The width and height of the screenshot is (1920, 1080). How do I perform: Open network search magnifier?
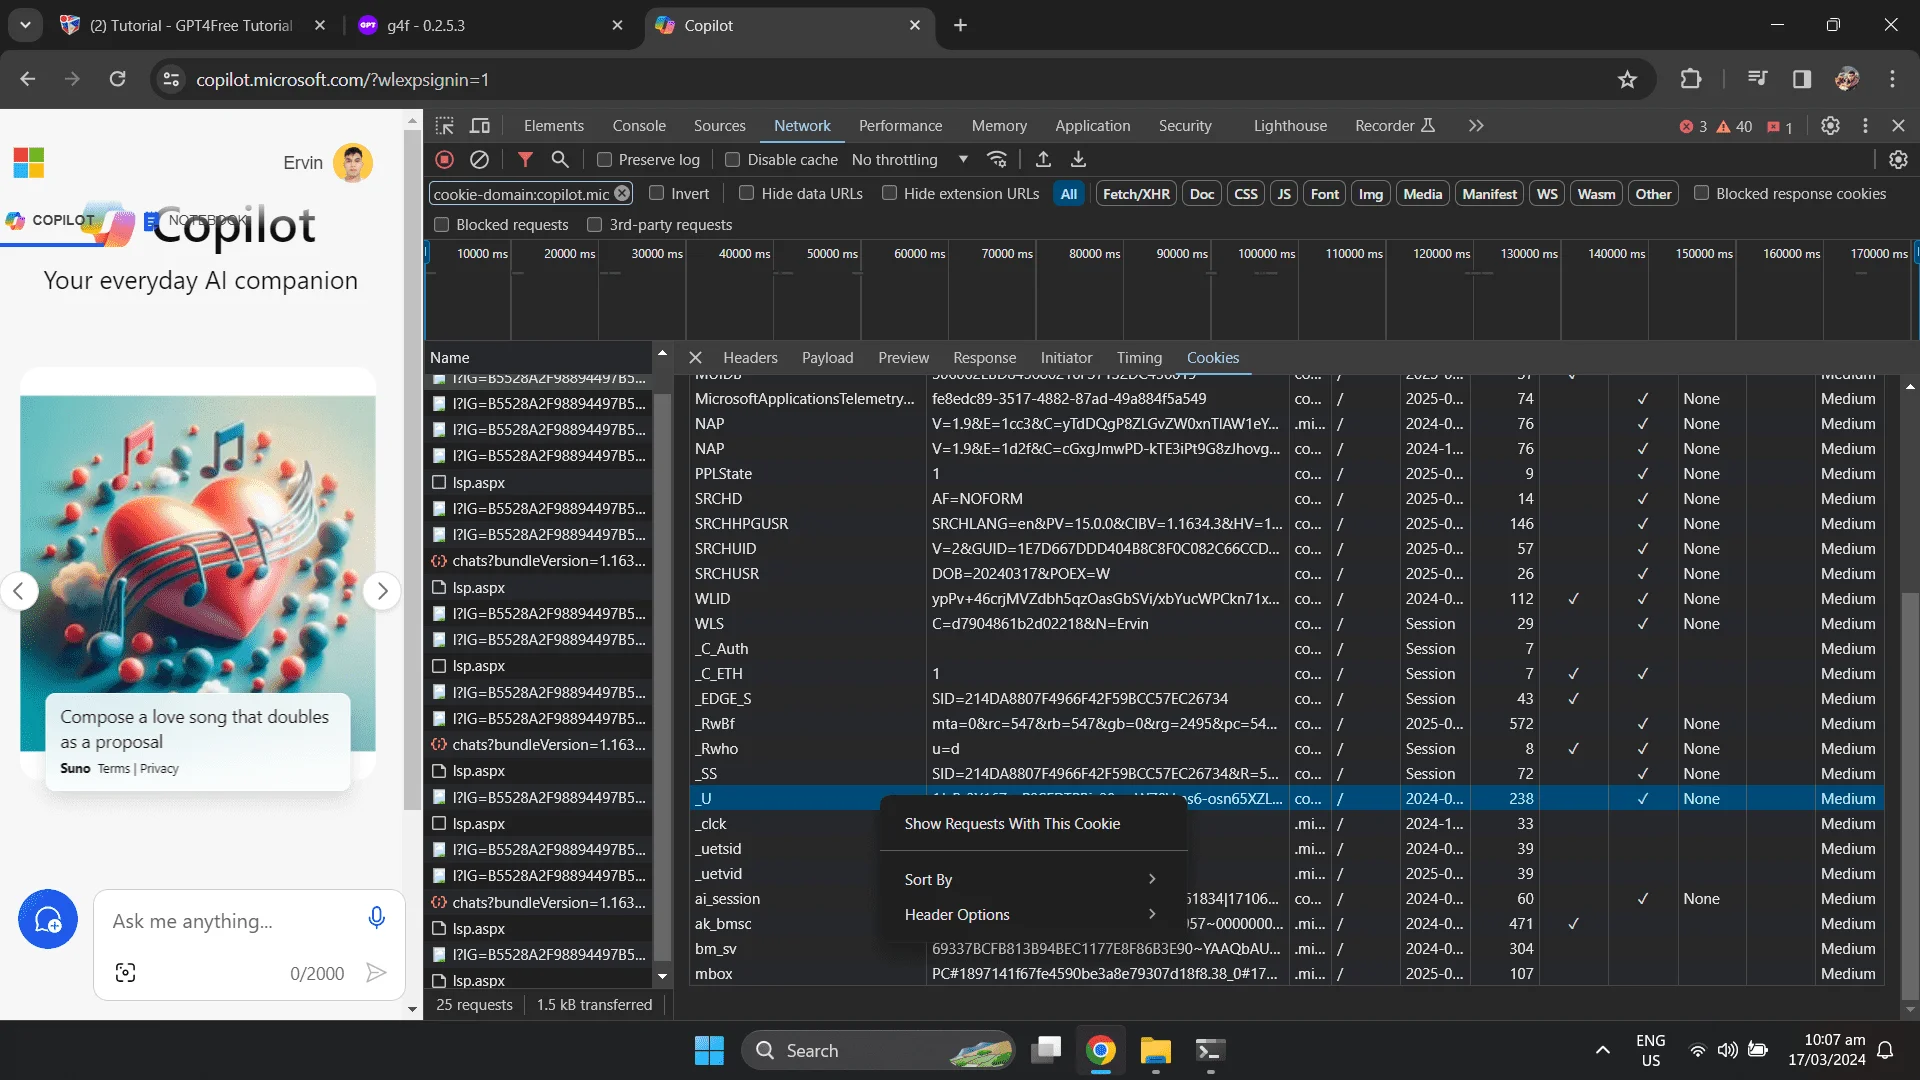point(560,159)
